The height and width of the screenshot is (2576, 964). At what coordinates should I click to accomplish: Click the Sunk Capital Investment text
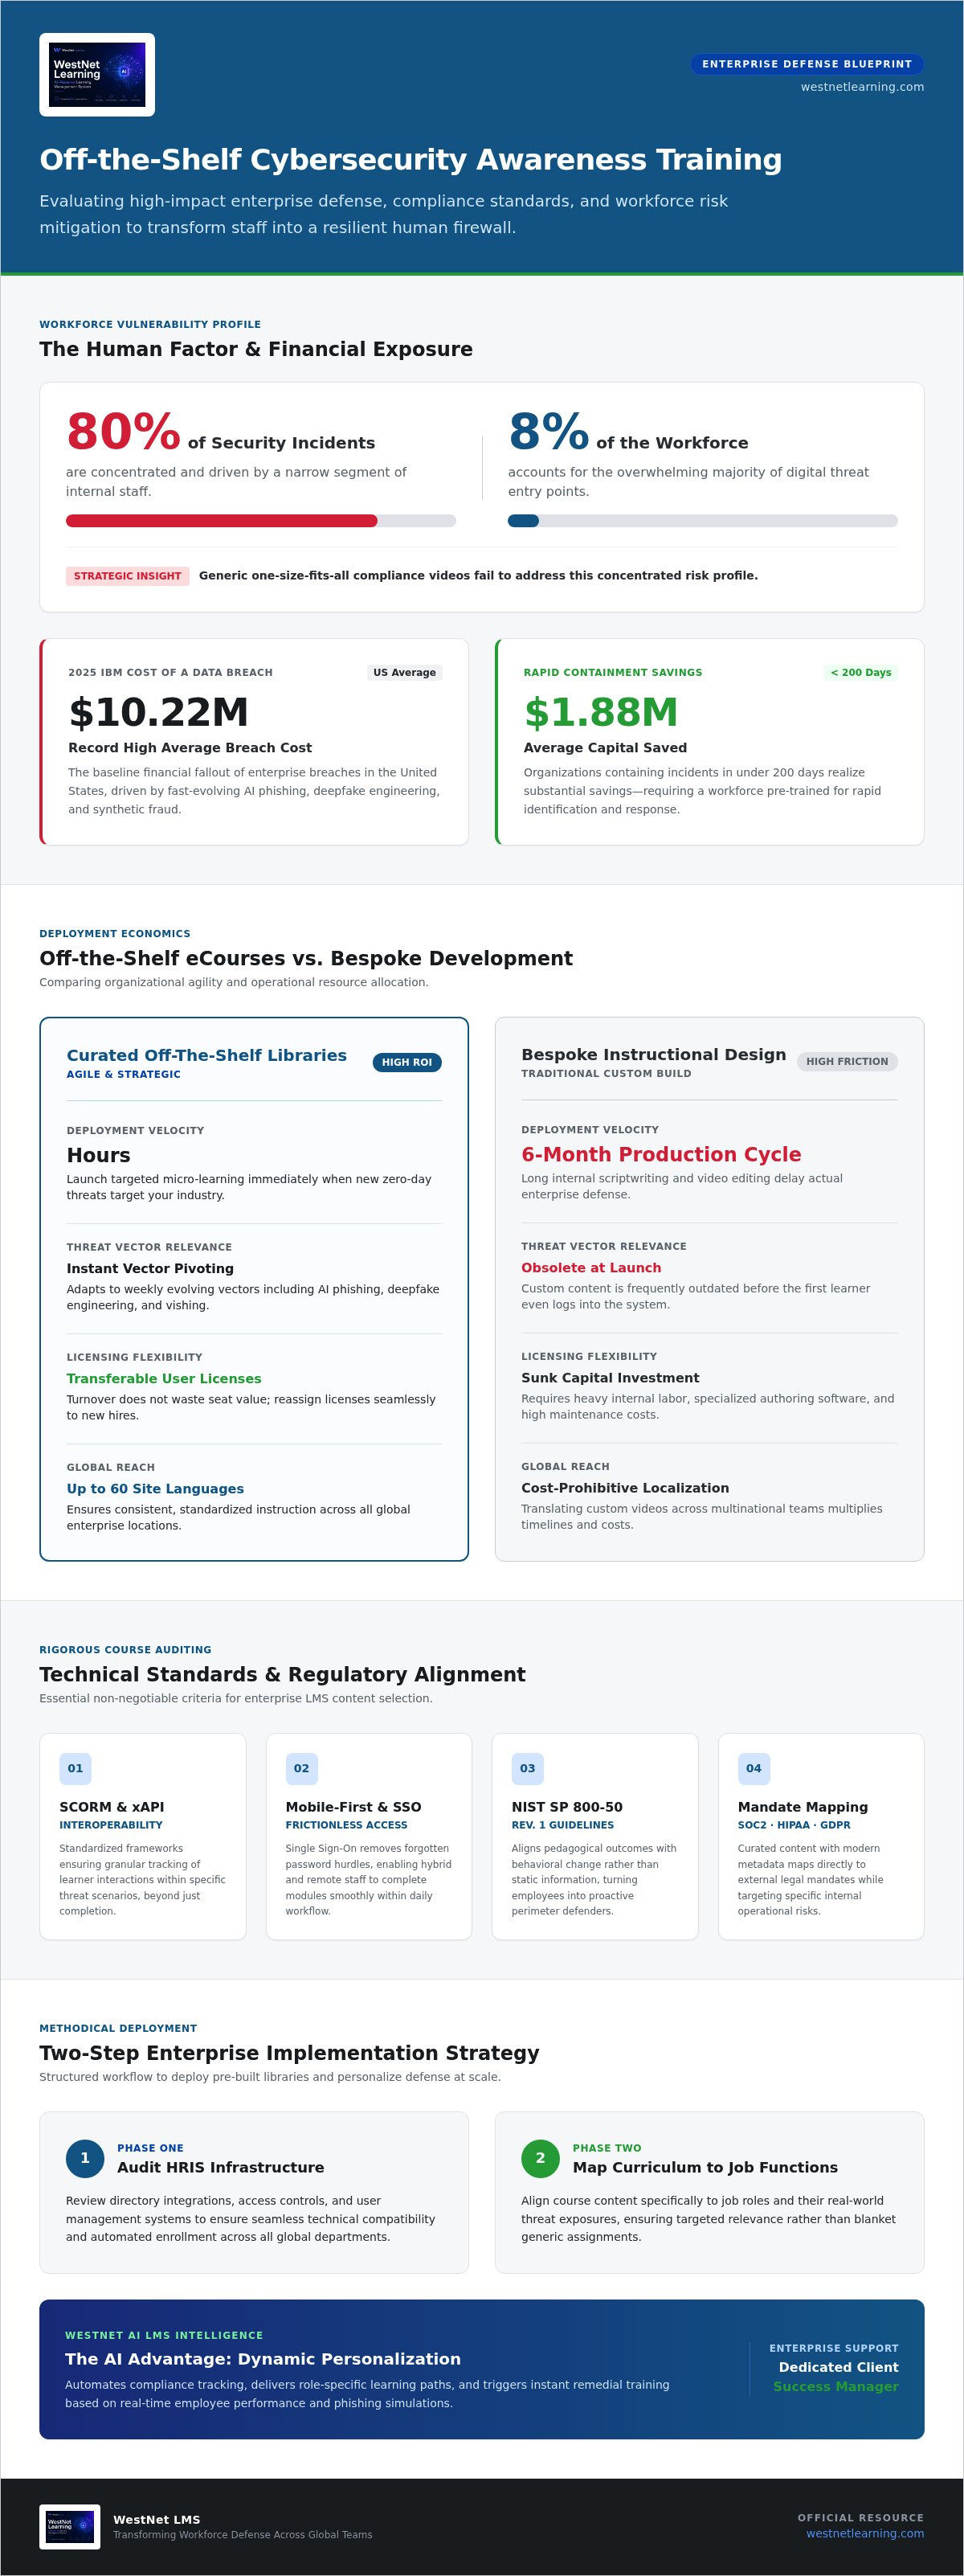coord(610,1377)
